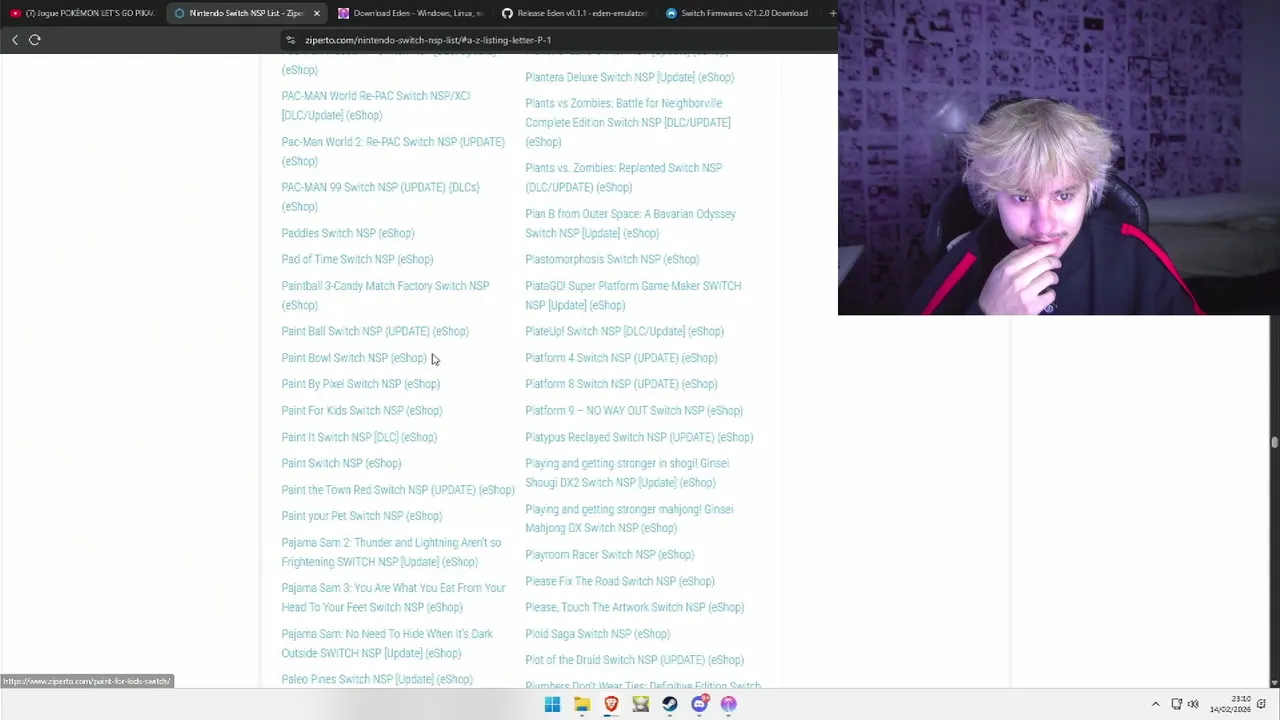
Task: Close the Nintendo Switch NSP List tab
Action: (x=316, y=13)
